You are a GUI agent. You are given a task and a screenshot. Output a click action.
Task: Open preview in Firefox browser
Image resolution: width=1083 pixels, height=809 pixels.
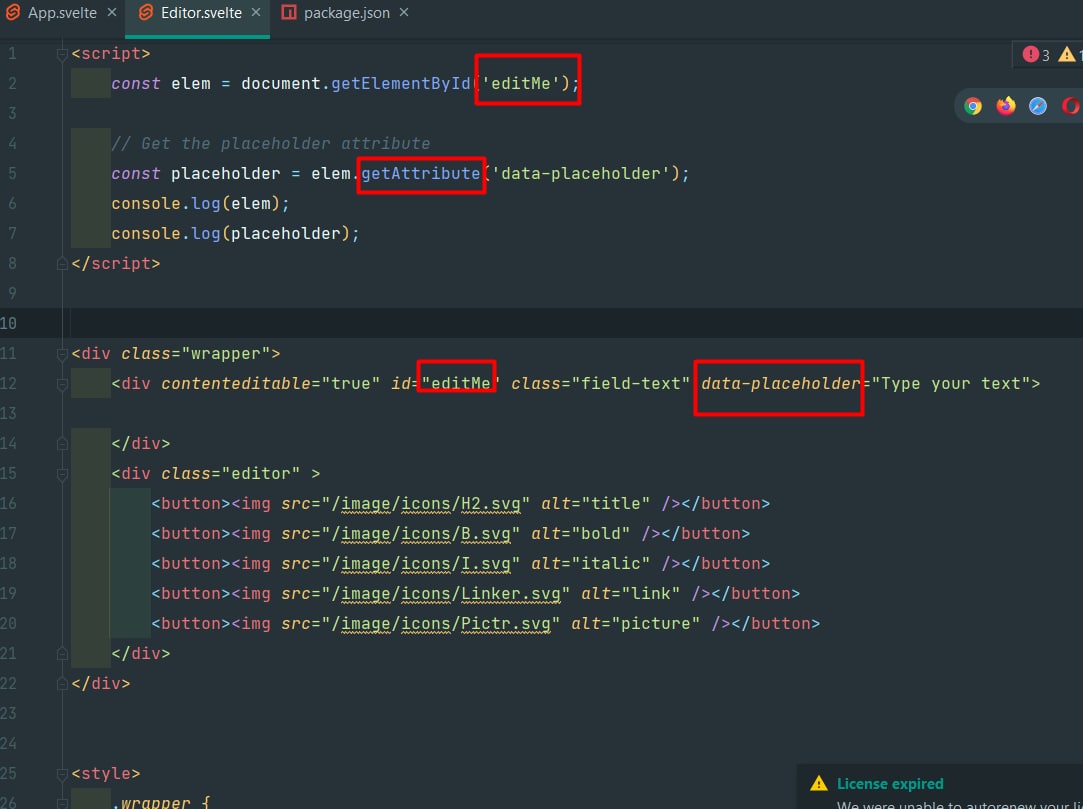click(x=1006, y=106)
